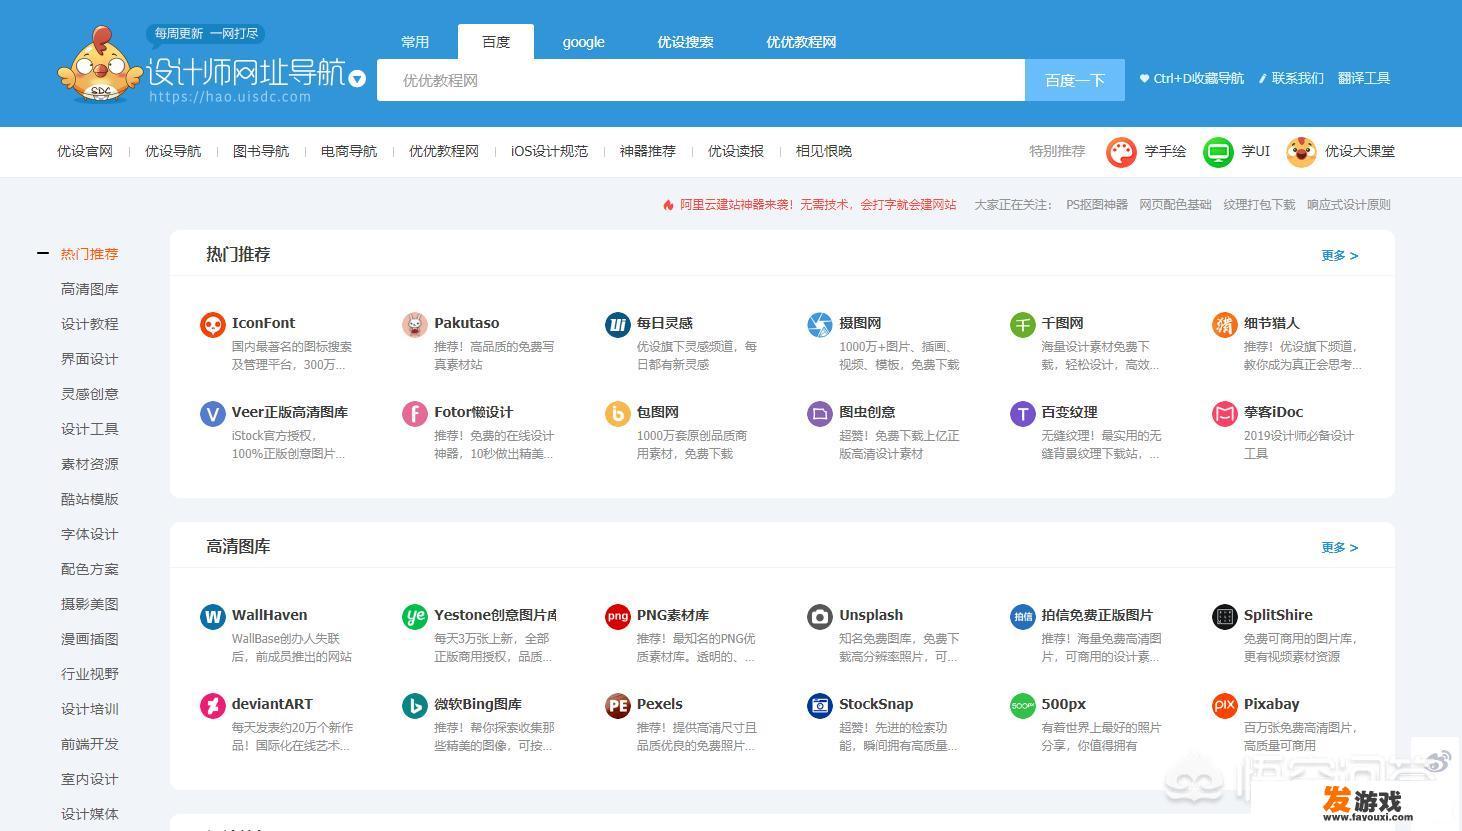Select 字体设计 in left sidebar
The image size is (1462, 831).
[x=90, y=534]
